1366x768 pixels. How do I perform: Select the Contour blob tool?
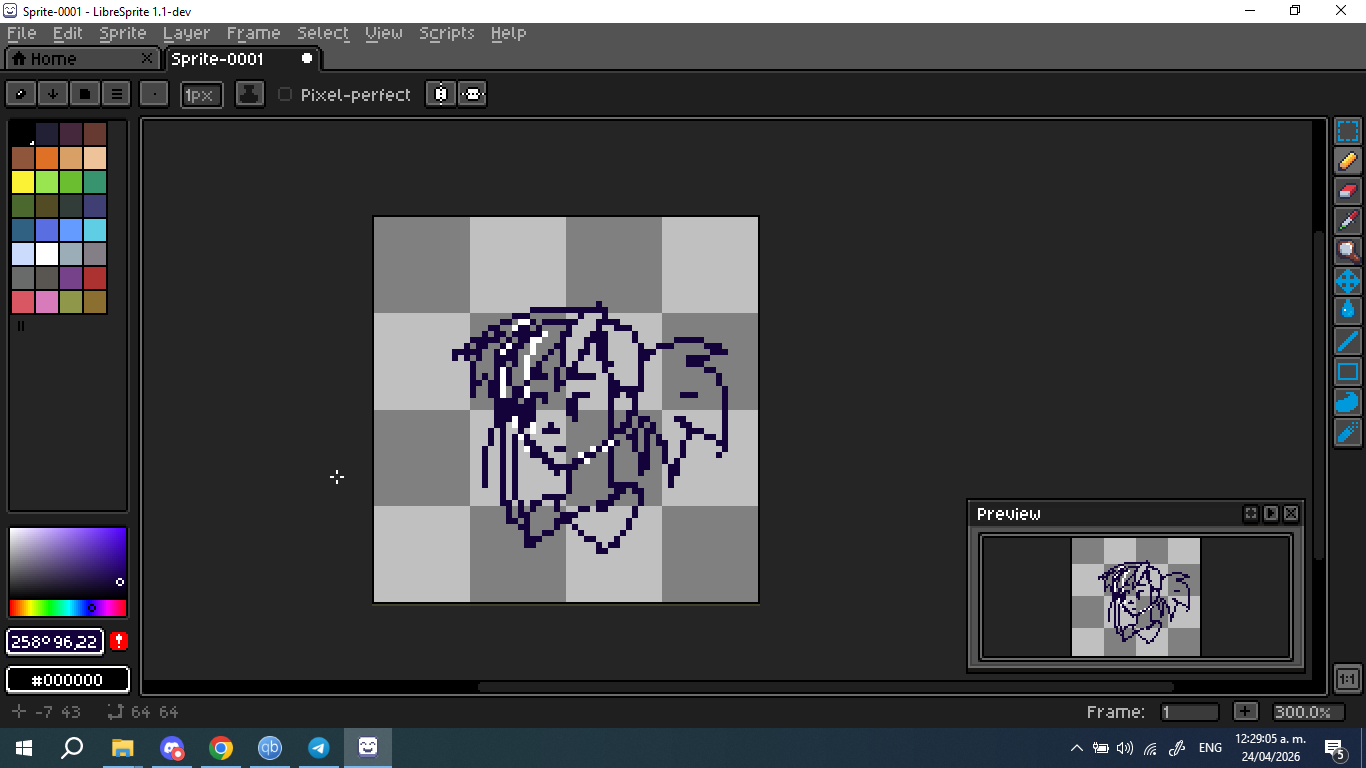click(x=1348, y=401)
